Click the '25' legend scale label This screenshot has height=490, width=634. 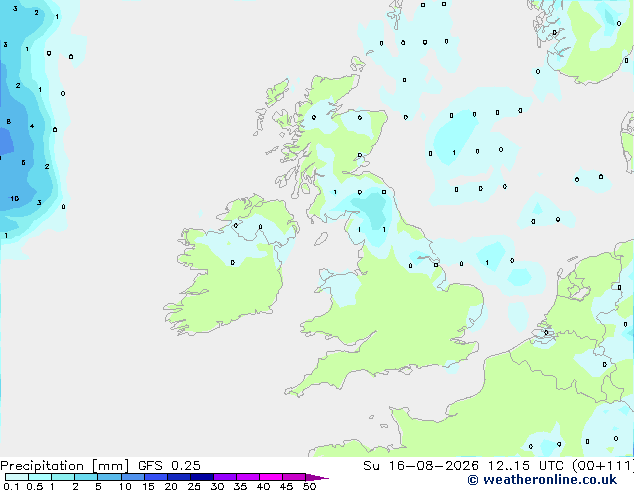tap(194, 486)
